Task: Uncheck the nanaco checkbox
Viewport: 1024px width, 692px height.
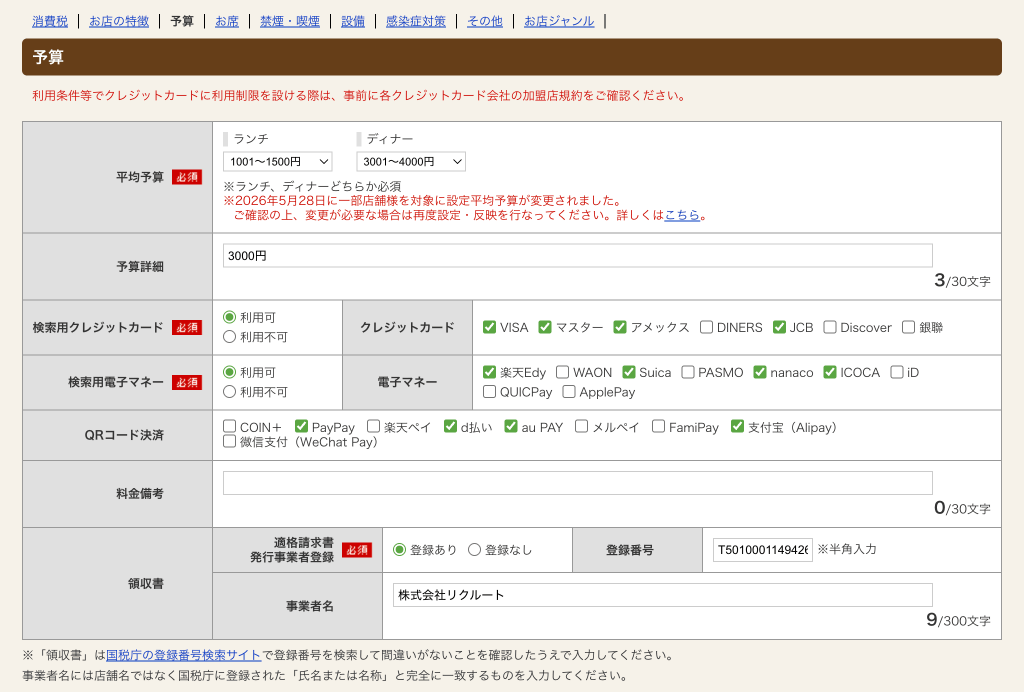Action: click(760, 372)
